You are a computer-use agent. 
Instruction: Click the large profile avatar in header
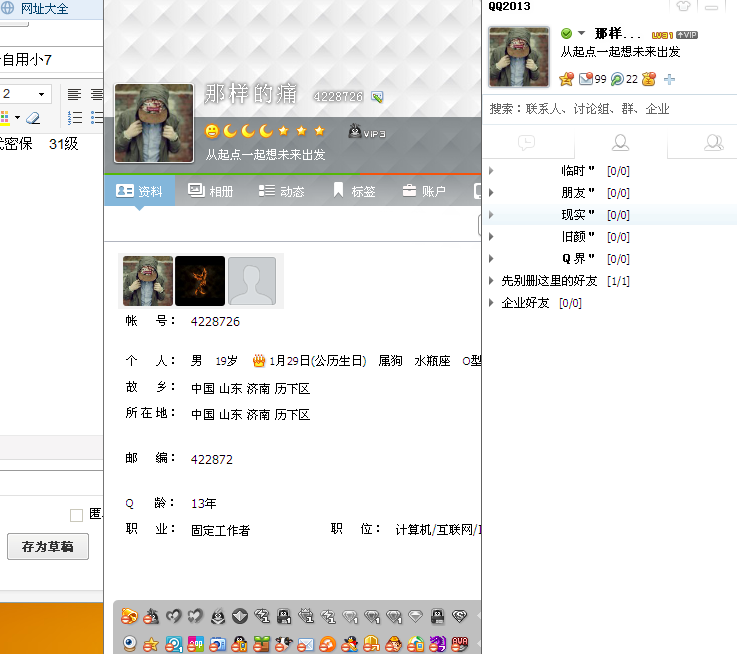pyautogui.click(x=154, y=123)
